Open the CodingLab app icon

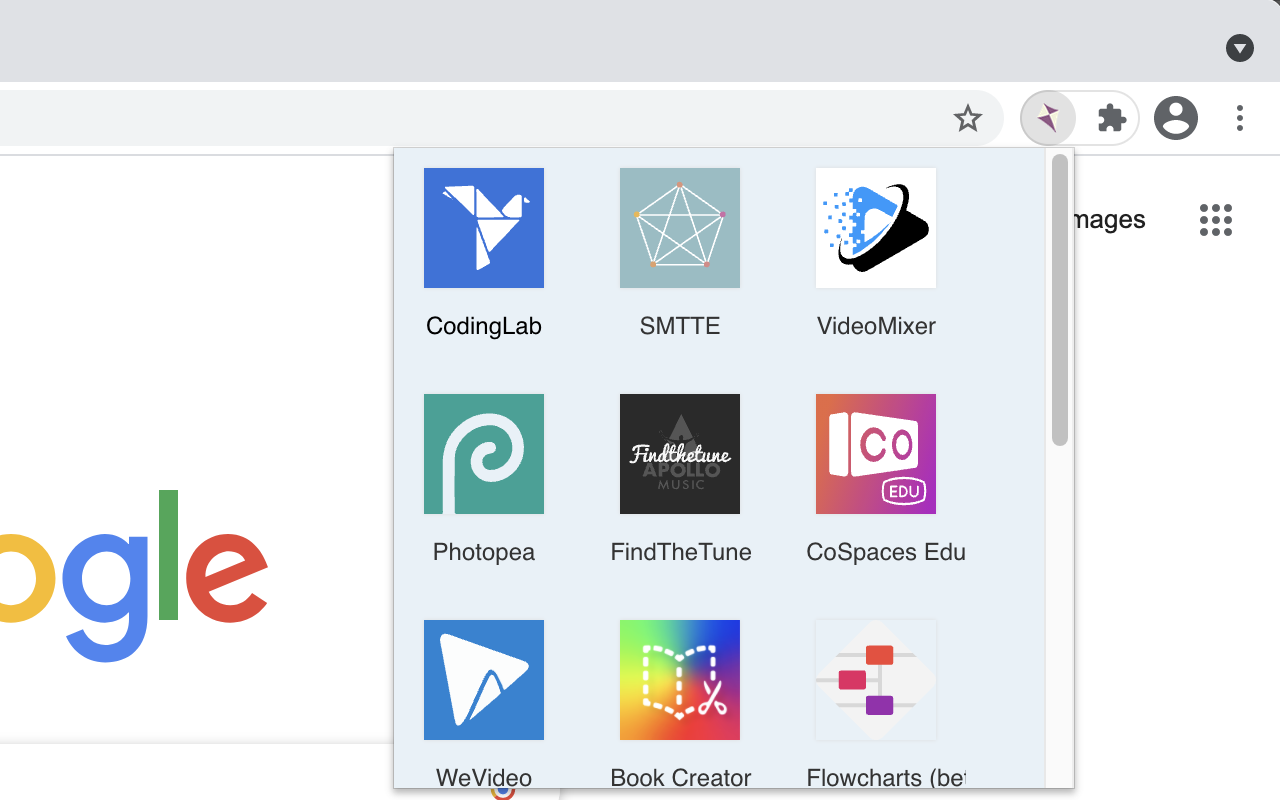pyautogui.click(x=484, y=228)
